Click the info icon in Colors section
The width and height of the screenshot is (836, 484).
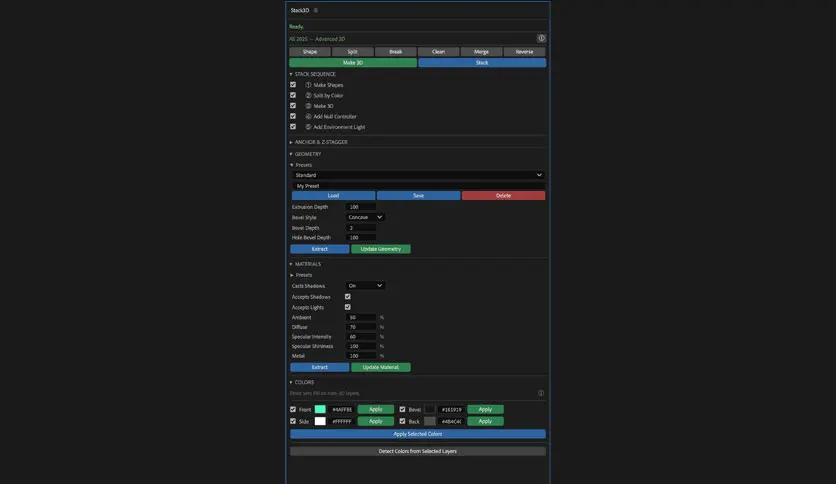[541, 393]
